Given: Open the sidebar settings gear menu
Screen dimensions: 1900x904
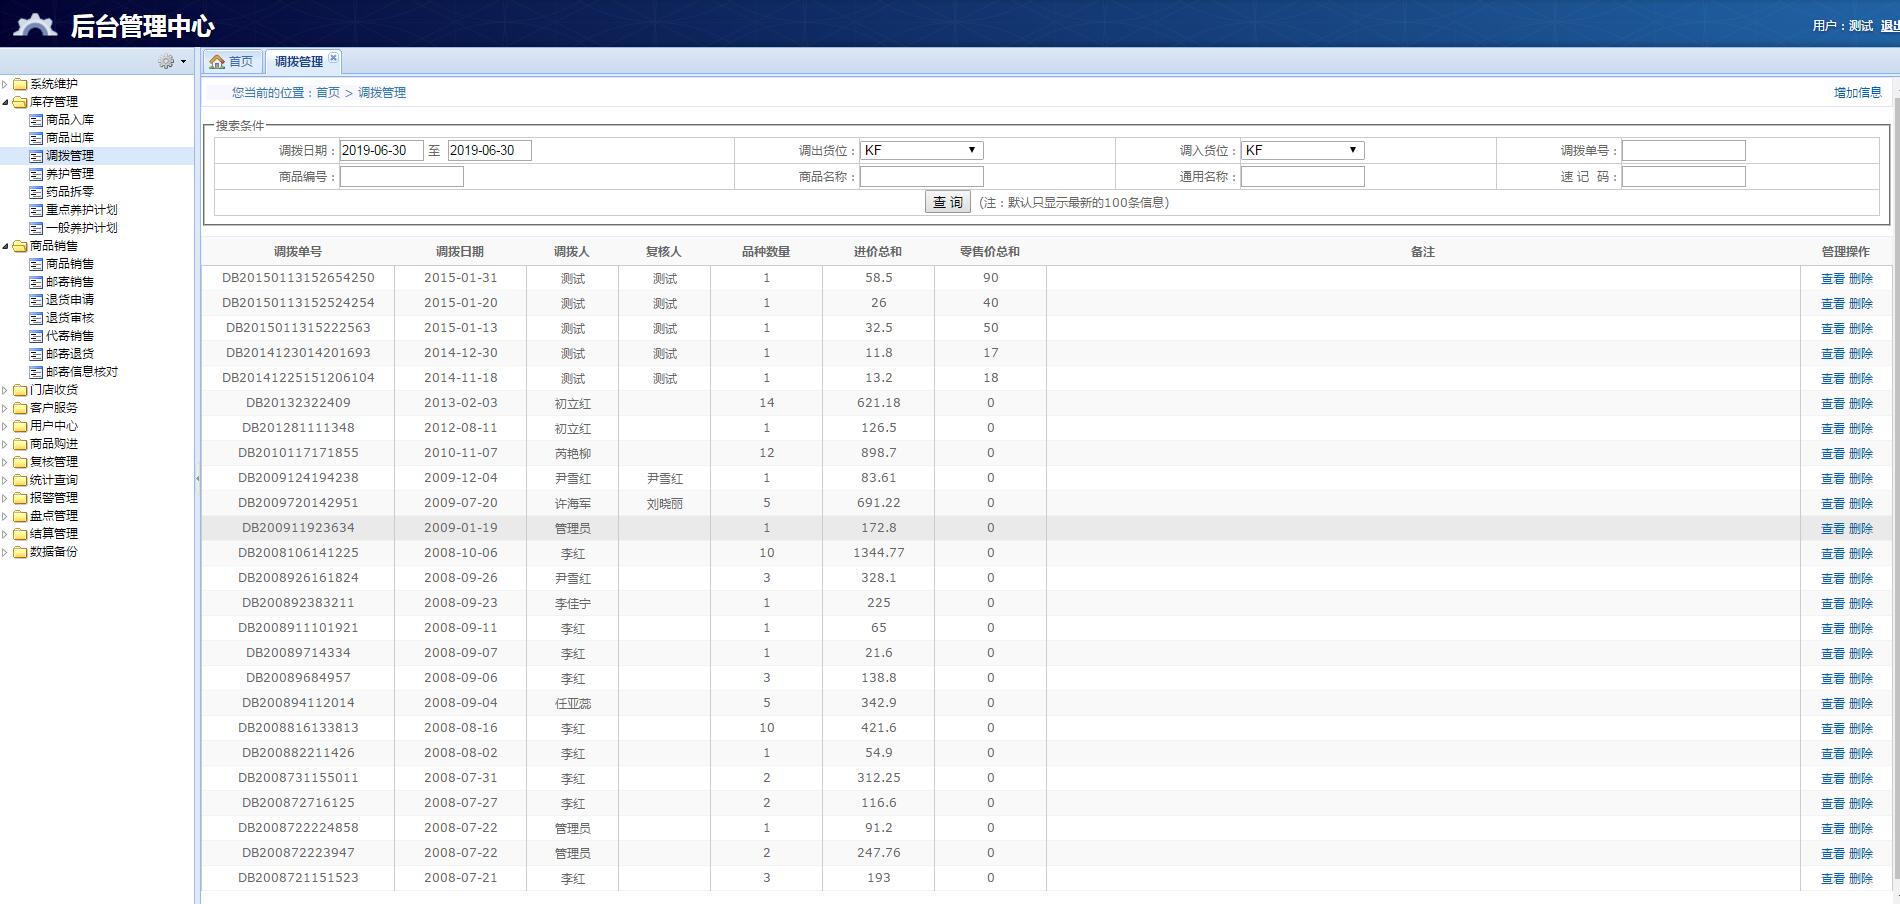Looking at the screenshot, I should (172, 62).
